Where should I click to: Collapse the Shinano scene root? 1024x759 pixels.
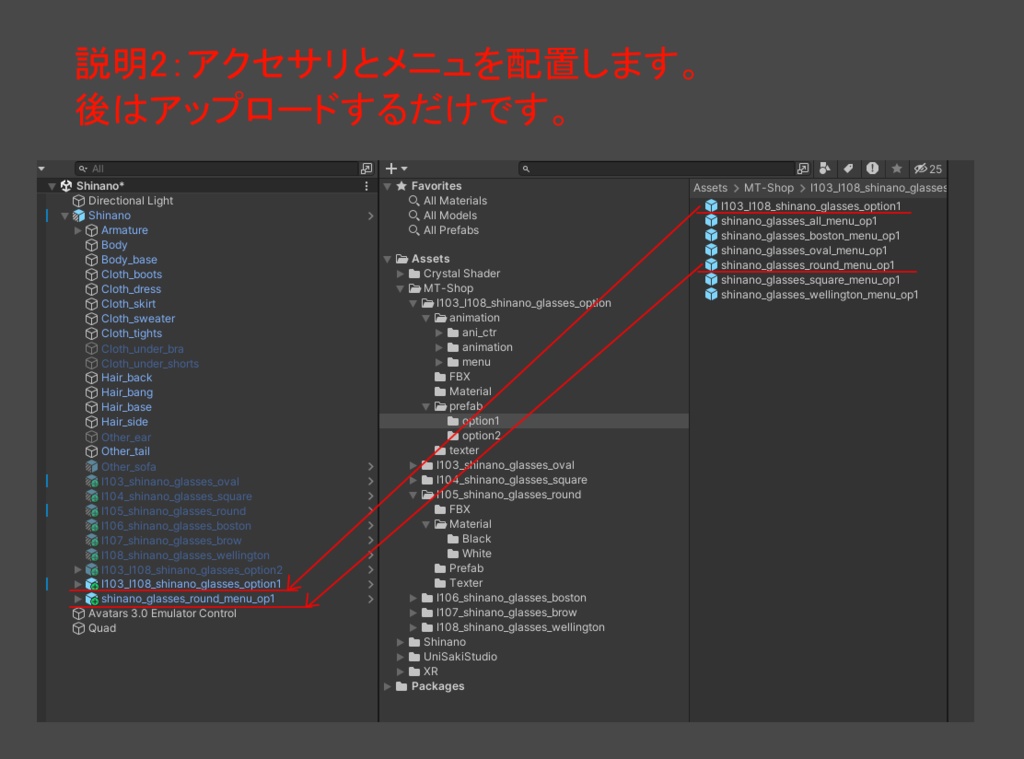[x=52, y=186]
